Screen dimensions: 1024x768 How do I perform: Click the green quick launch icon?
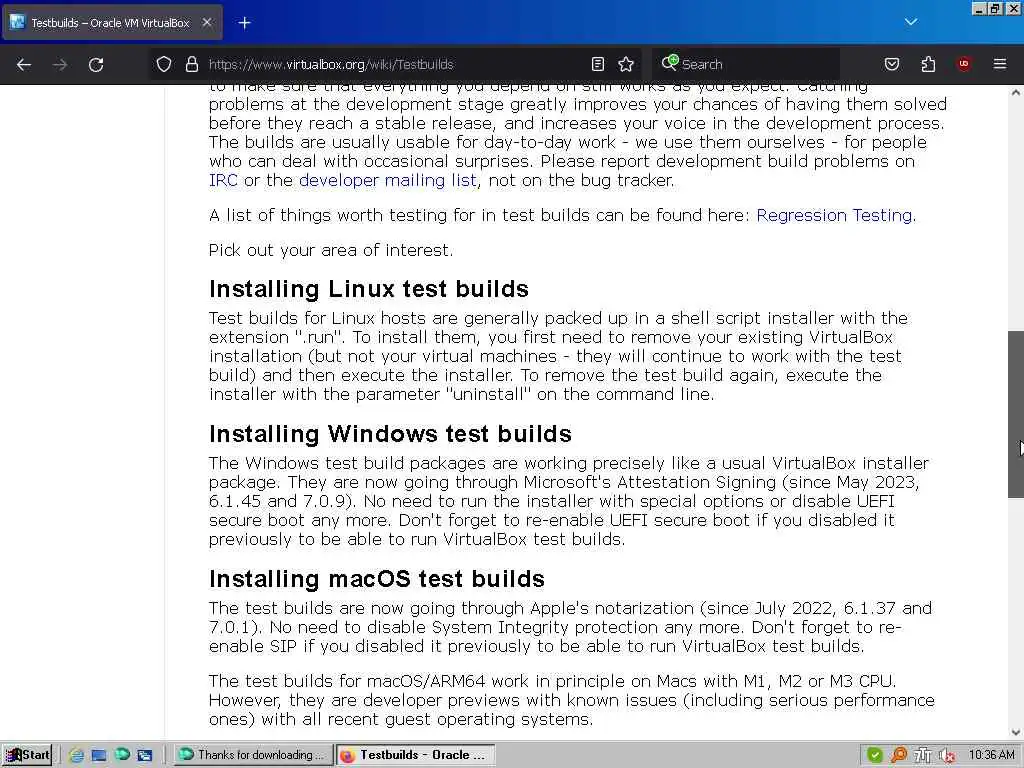[x=122, y=754]
